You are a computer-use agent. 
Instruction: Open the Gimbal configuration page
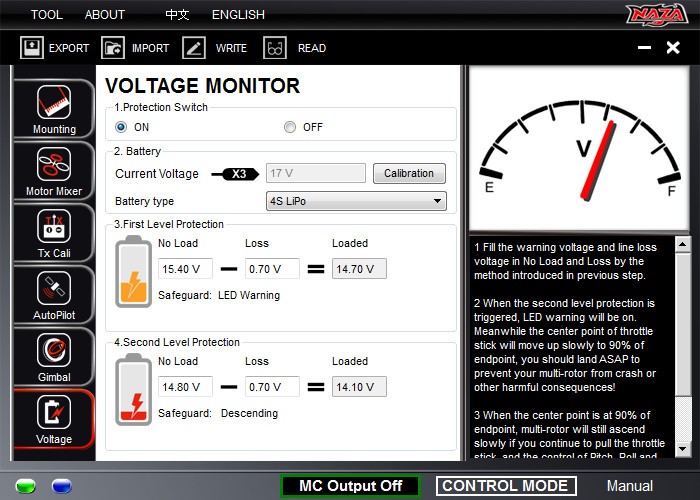pyautogui.click(x=54, y=356)
